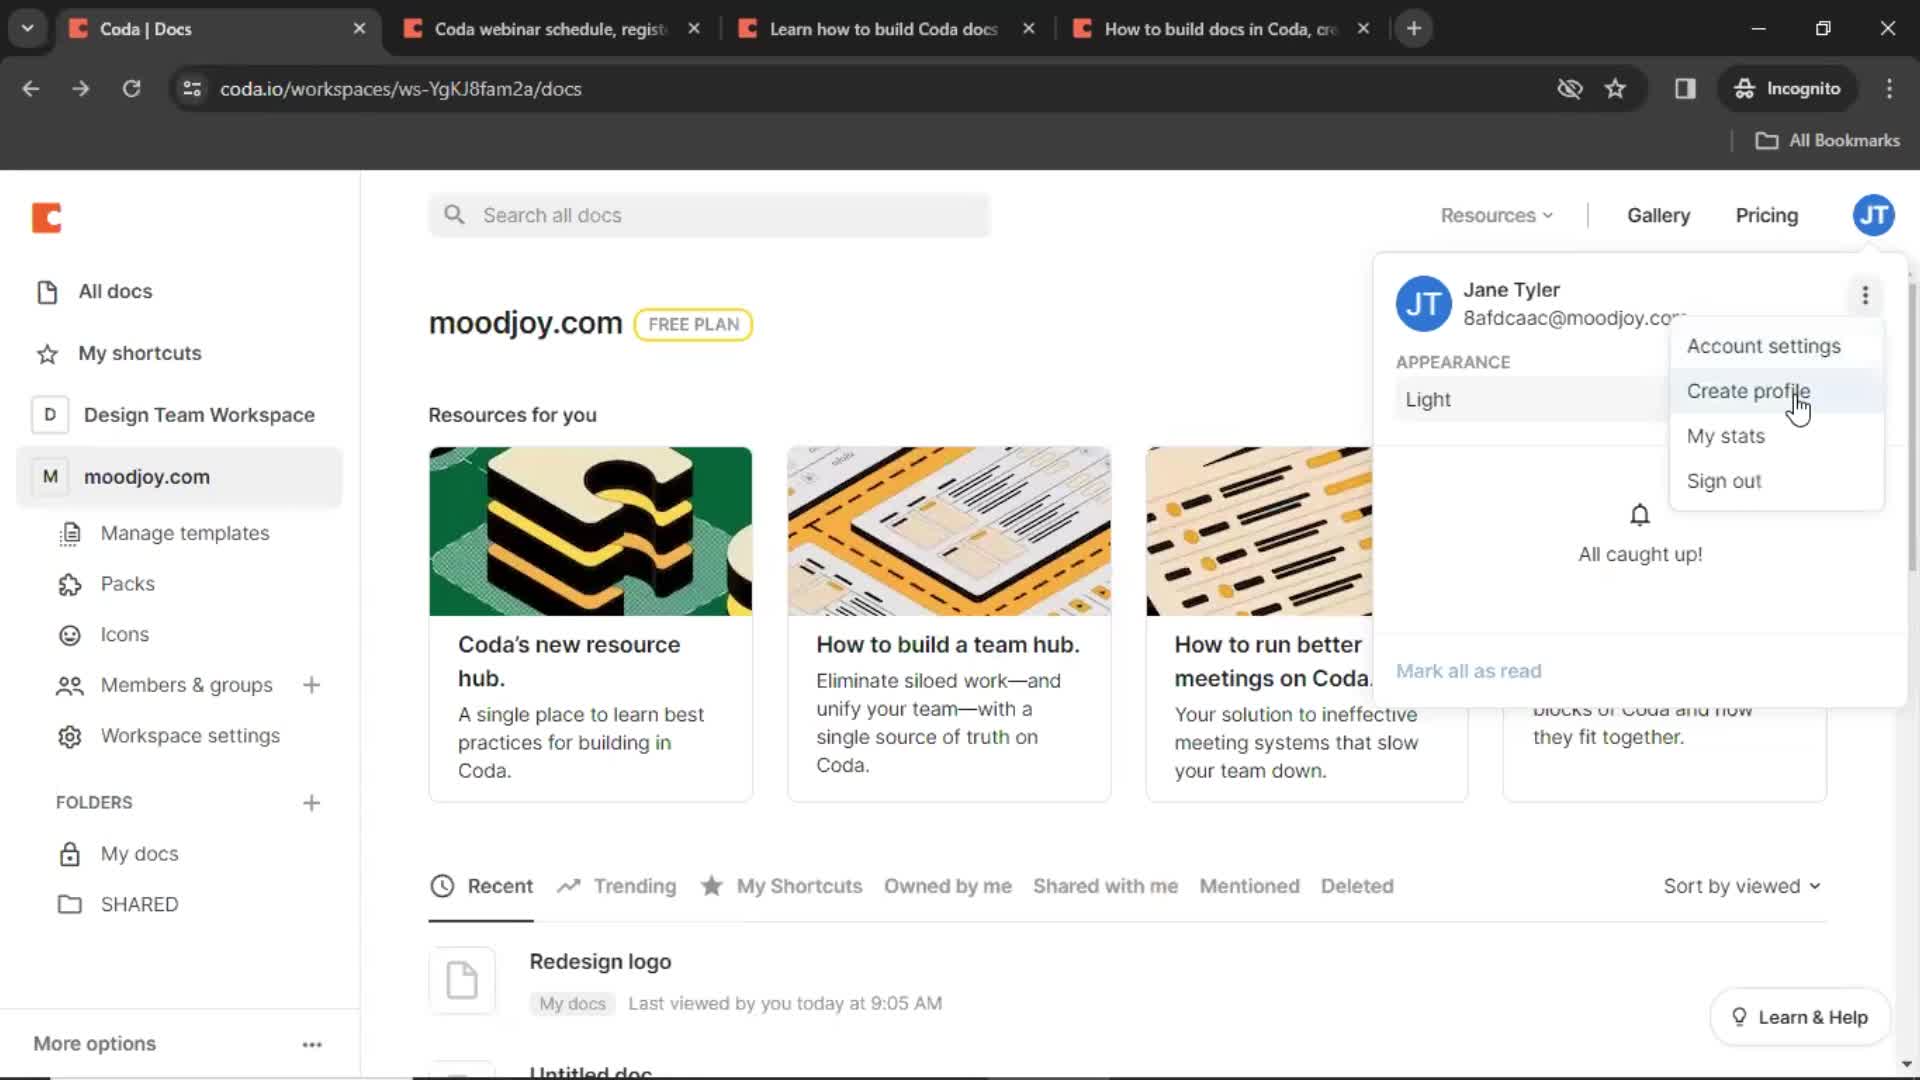The height and width of the screenshot is (1080, 1920).
Task: Click Mark all as read link
Action: click(1468, 671)
